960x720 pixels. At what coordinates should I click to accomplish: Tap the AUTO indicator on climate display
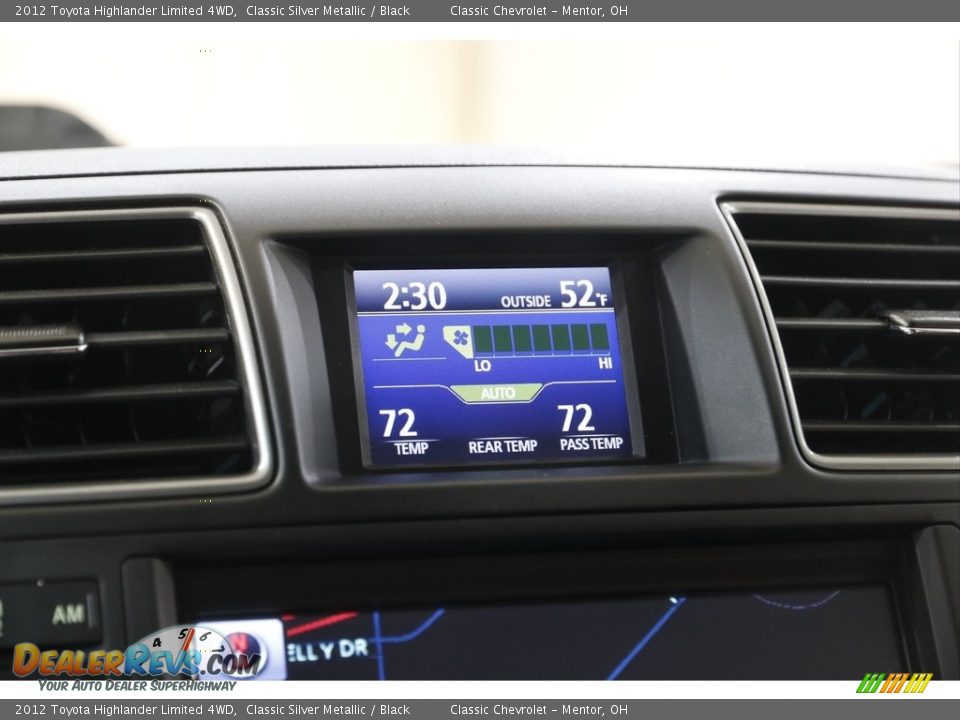pyautogui.click(x=497, y=393)
